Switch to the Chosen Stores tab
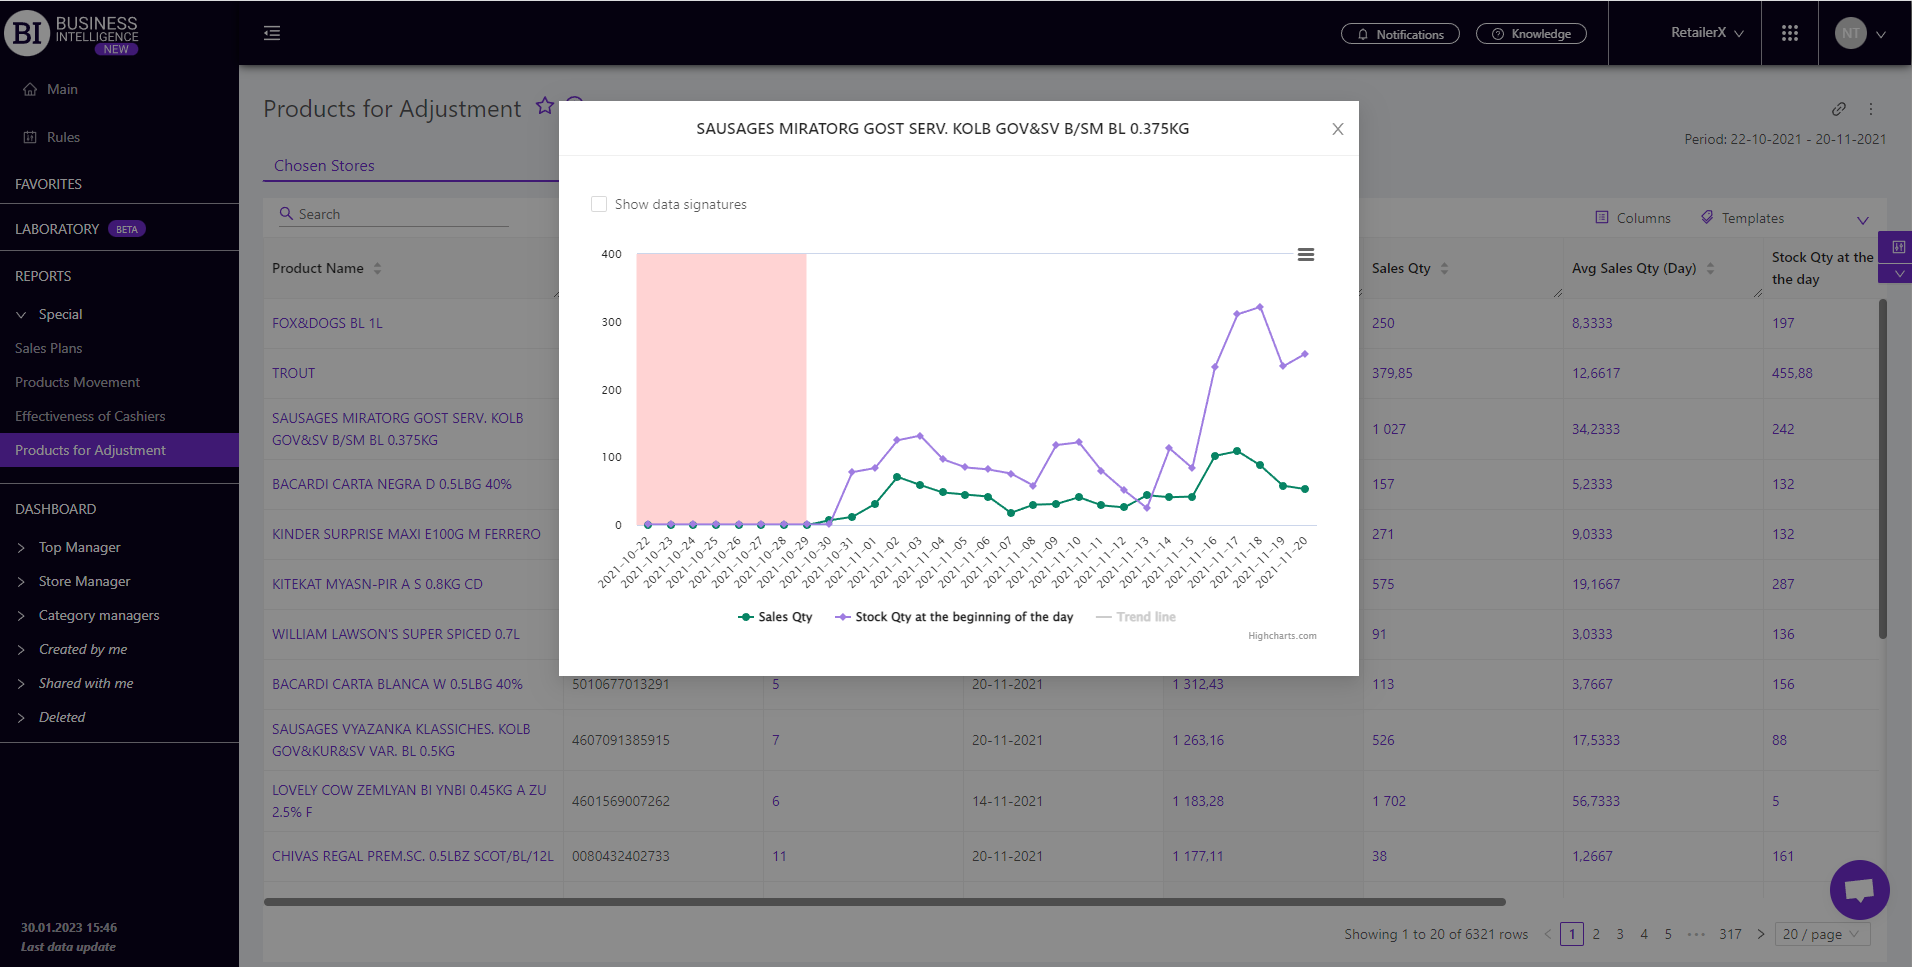Screen dimensions: 1912x967 point(324,166)
